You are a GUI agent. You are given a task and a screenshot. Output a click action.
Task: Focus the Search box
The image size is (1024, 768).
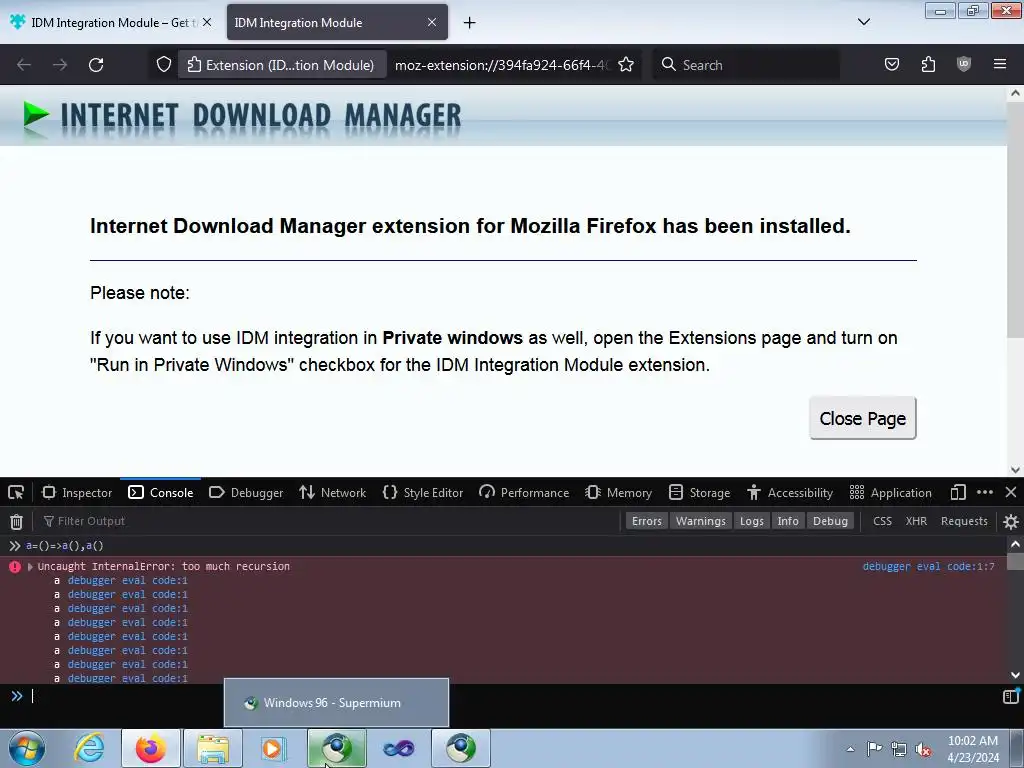(746, 65)
